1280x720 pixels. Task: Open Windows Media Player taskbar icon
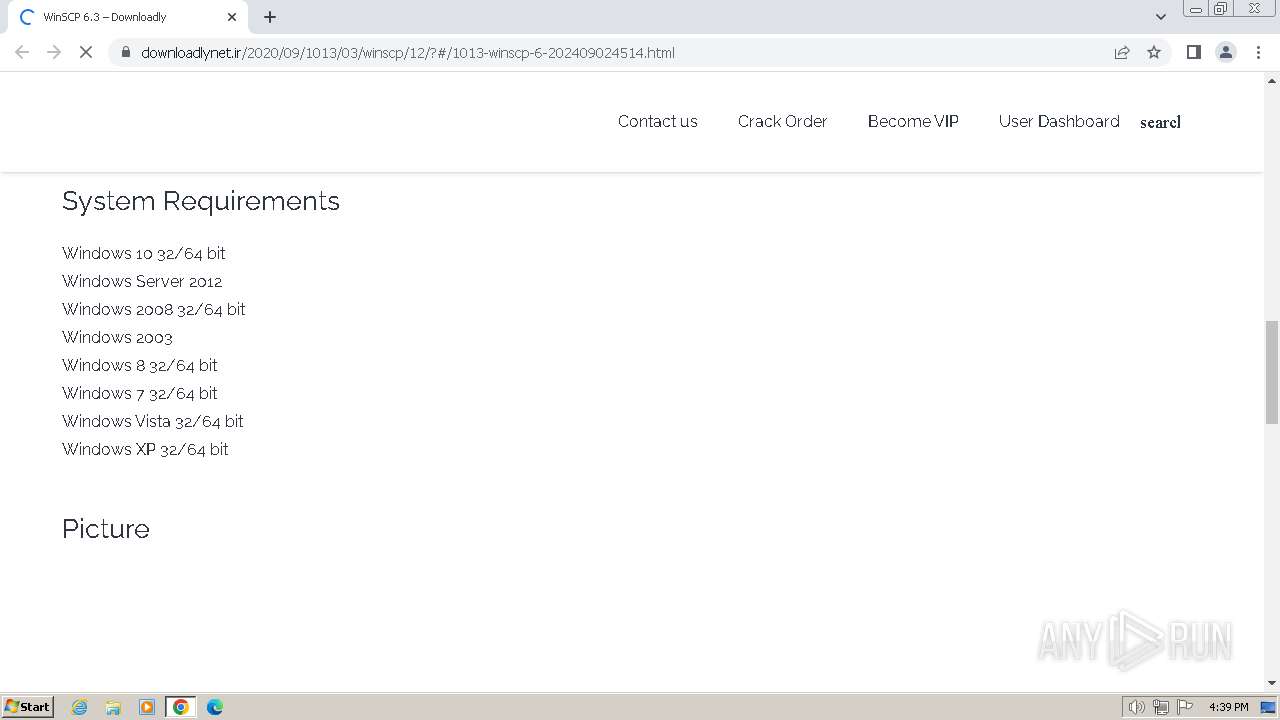pyautogui.click(x=147, y=707)
